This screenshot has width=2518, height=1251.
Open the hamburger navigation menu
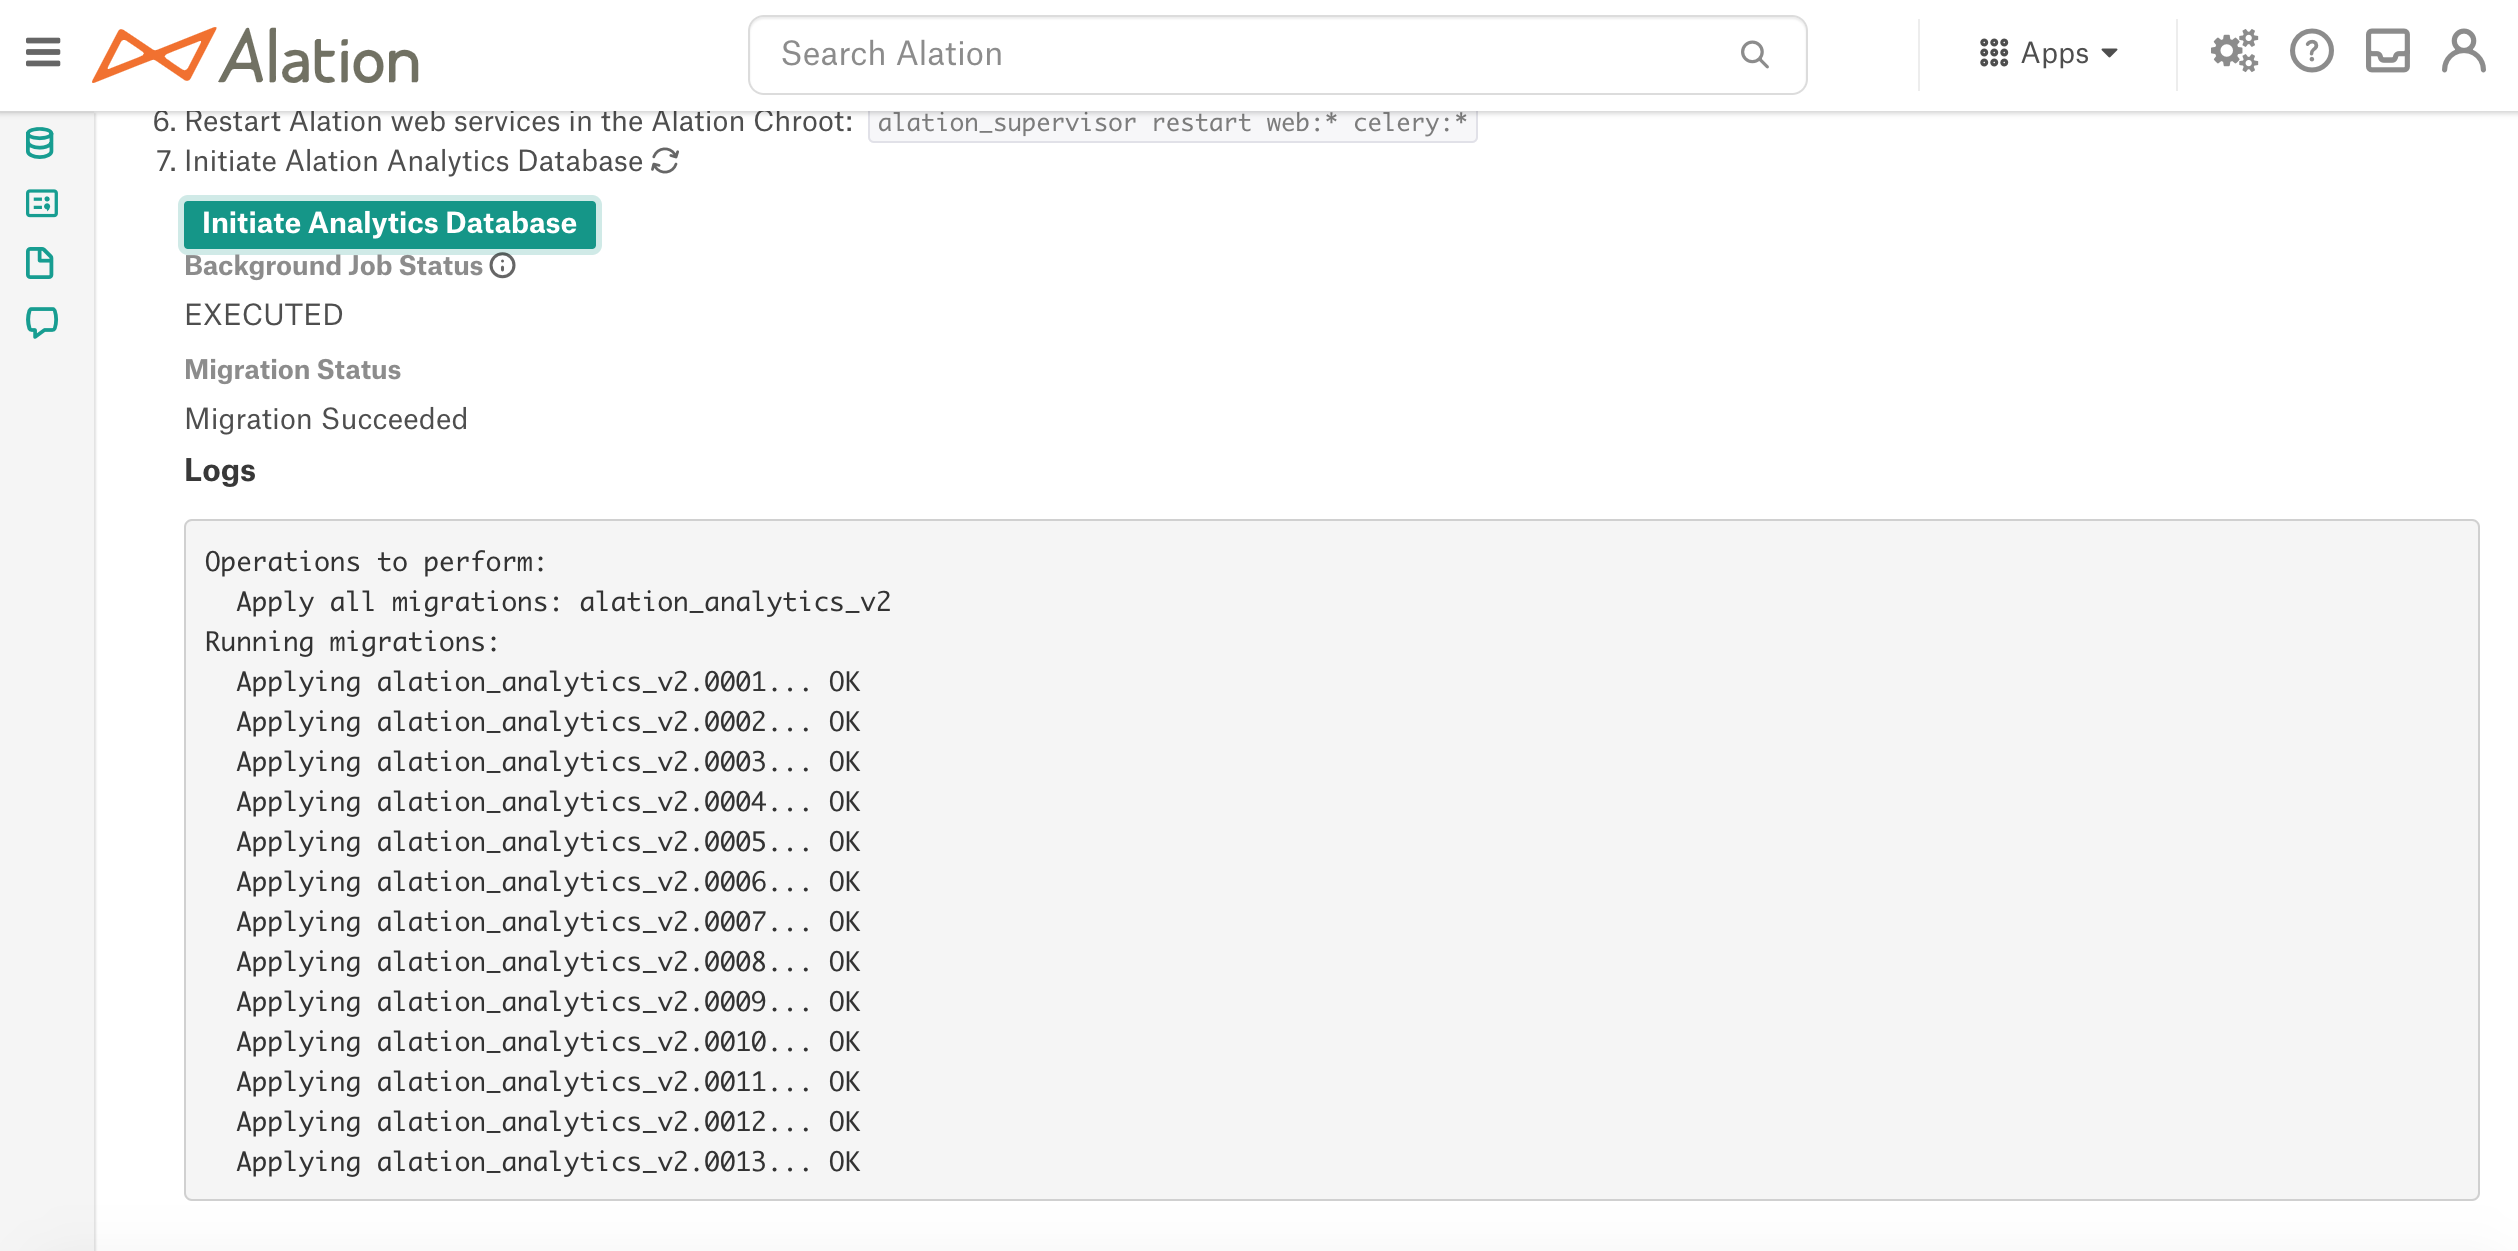(x=43, y=52)
